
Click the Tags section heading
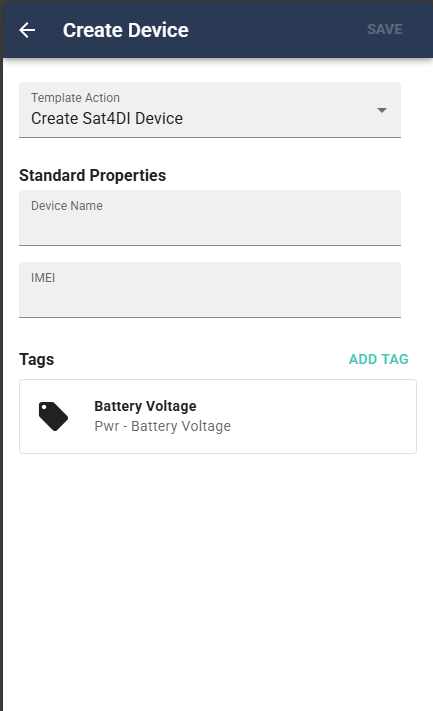(37, 359)
